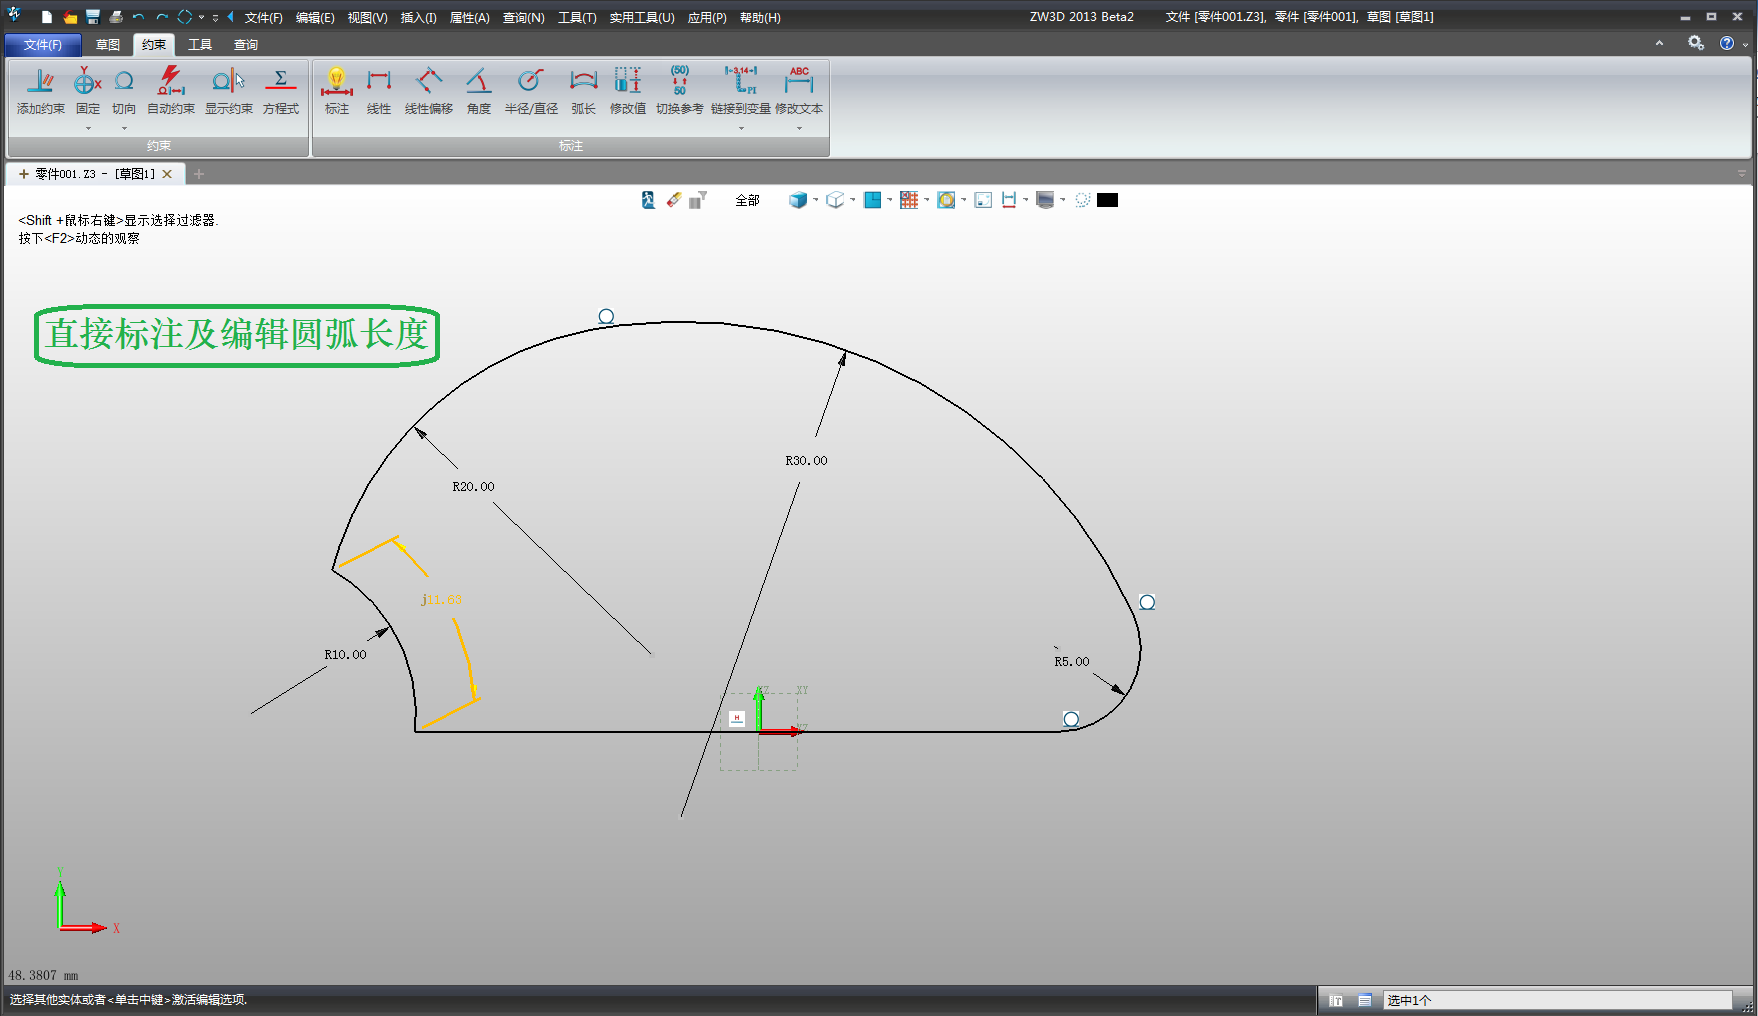Select the 修改值 modify value tool
The height and width of the screenshot is (1016, 1758).
(x=627, y=91)
